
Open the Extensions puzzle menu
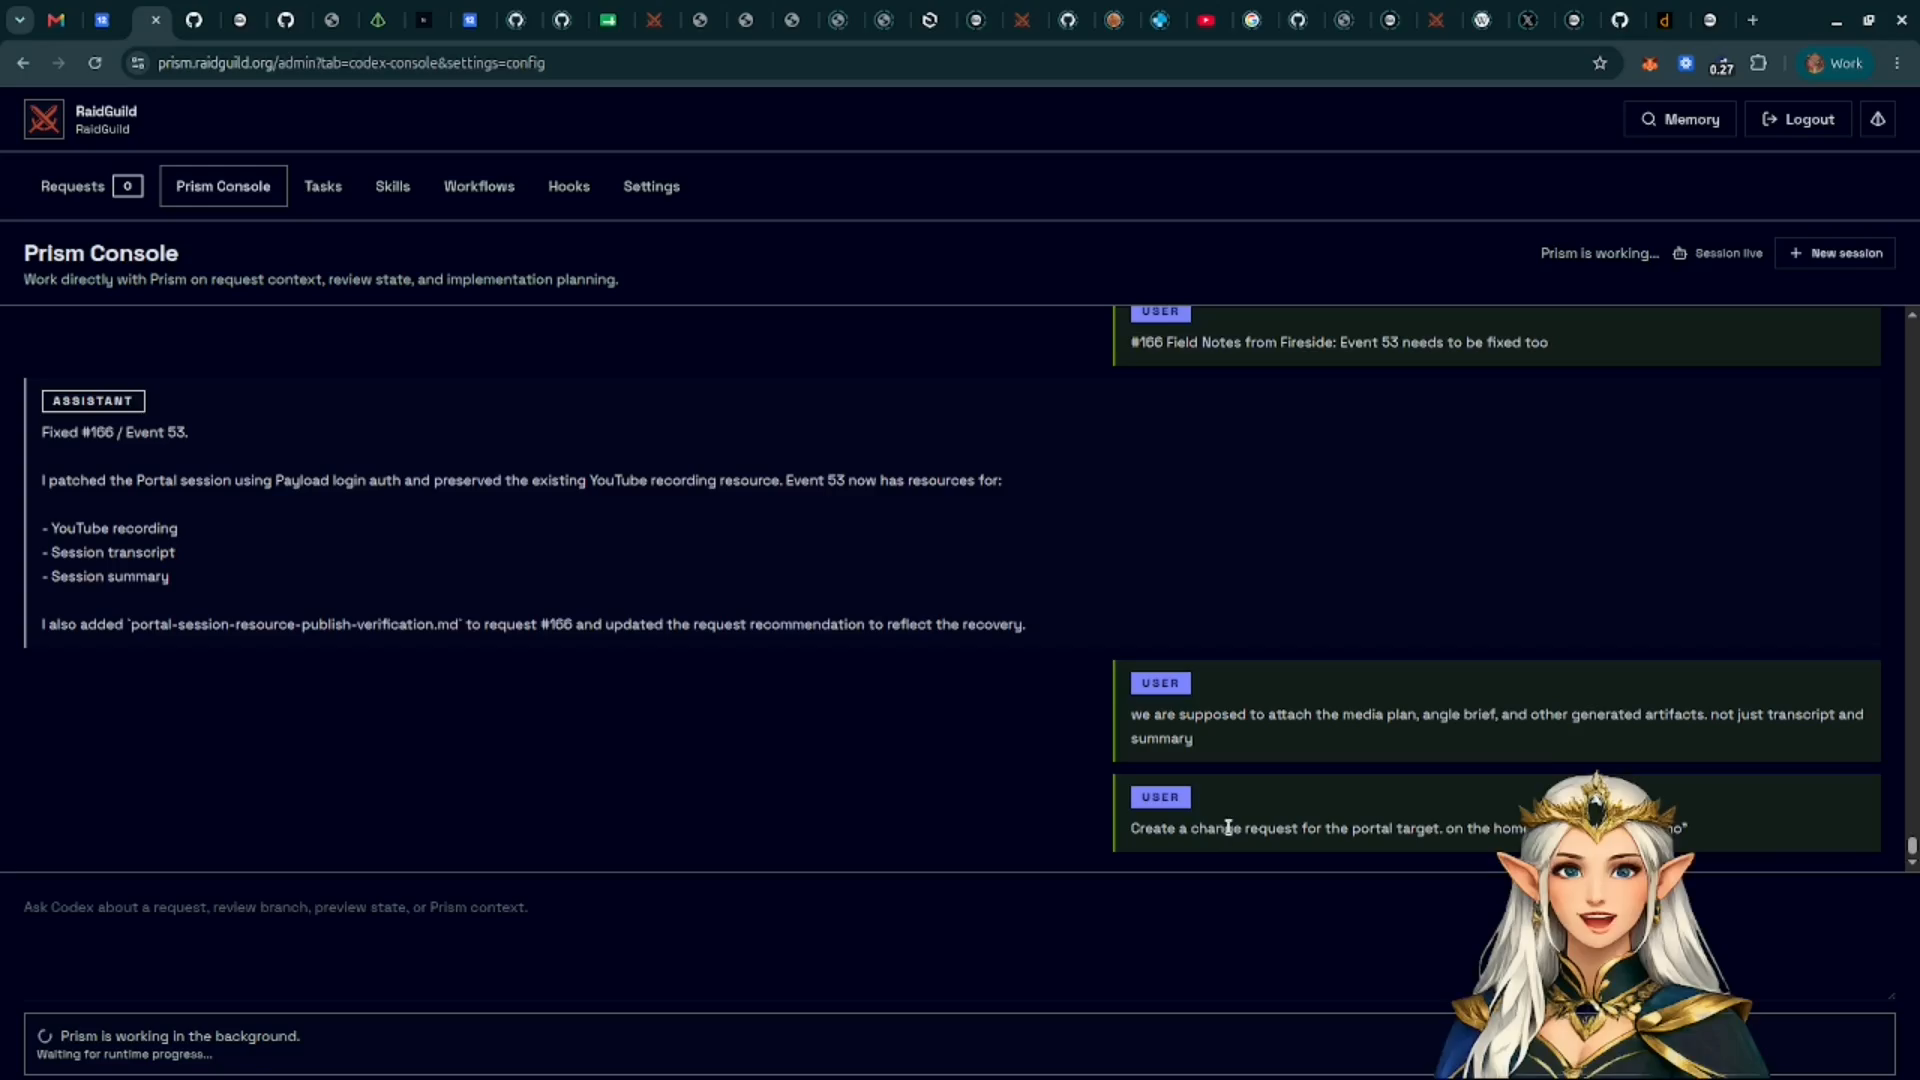click(x=1758, y=63)
